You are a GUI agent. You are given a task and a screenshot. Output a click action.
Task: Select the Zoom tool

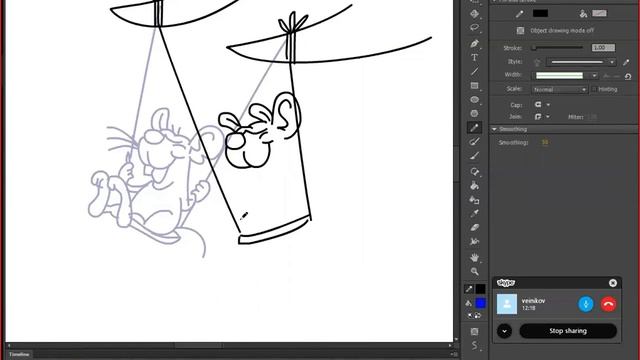click(474, 271)
